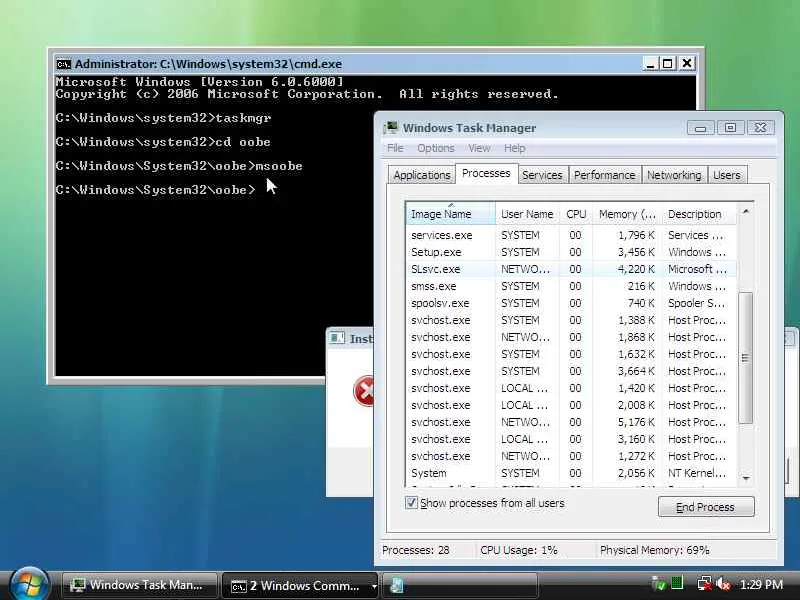Sort by the User Name column header
This screenshot has width=800, height=600.
pyautogui.click(x=527, y=214)
